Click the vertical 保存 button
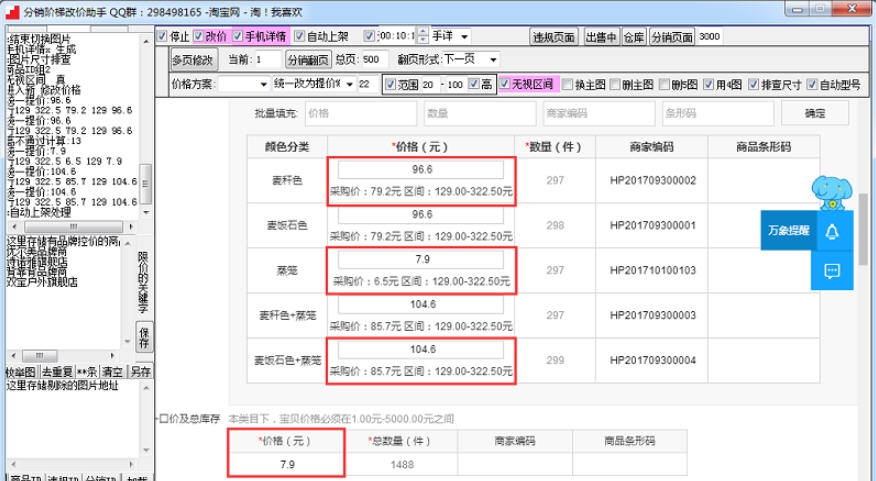Screen dimensions: 876x481 (144, 337)
